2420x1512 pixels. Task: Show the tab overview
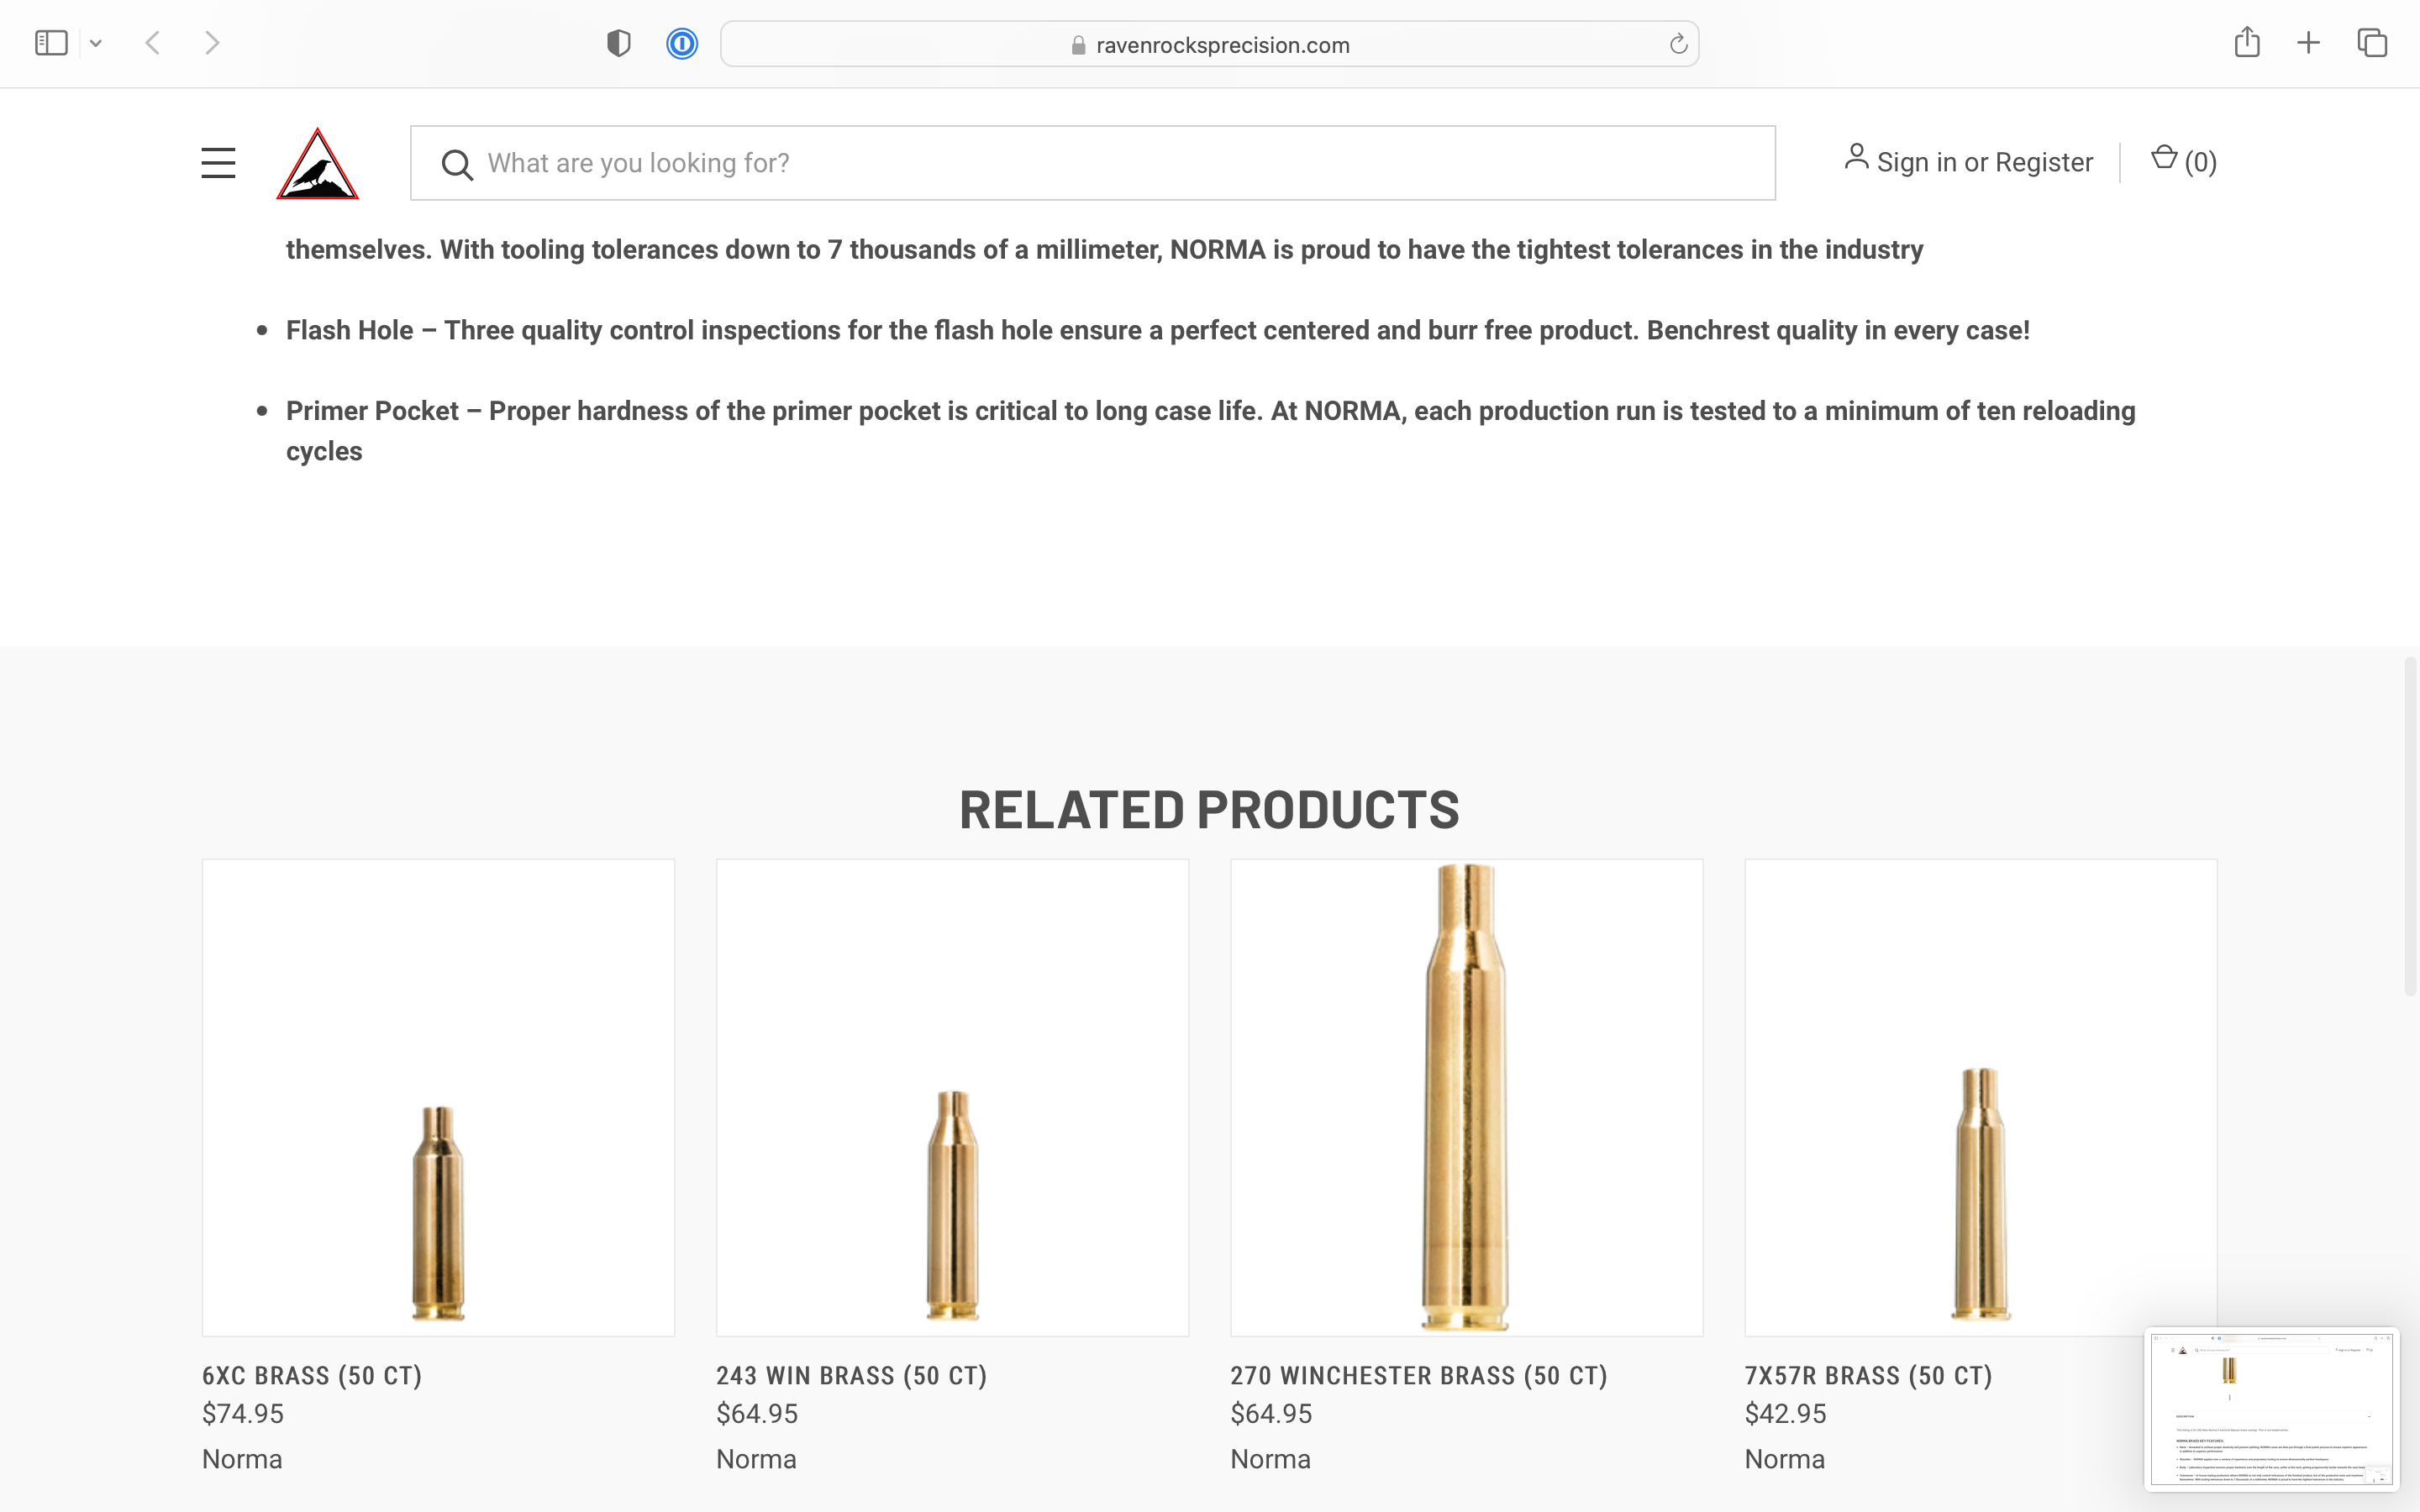point(2371,43)
